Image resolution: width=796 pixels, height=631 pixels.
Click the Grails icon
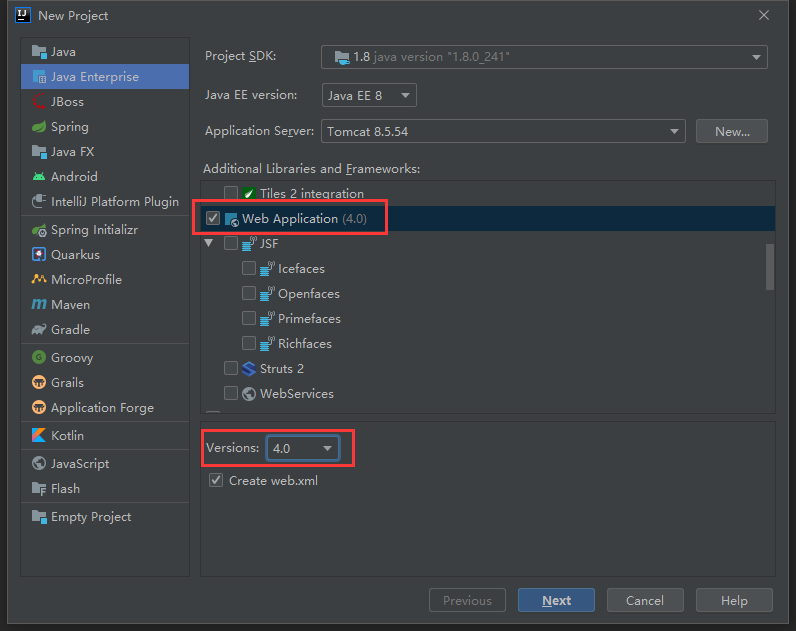[39, 382]
